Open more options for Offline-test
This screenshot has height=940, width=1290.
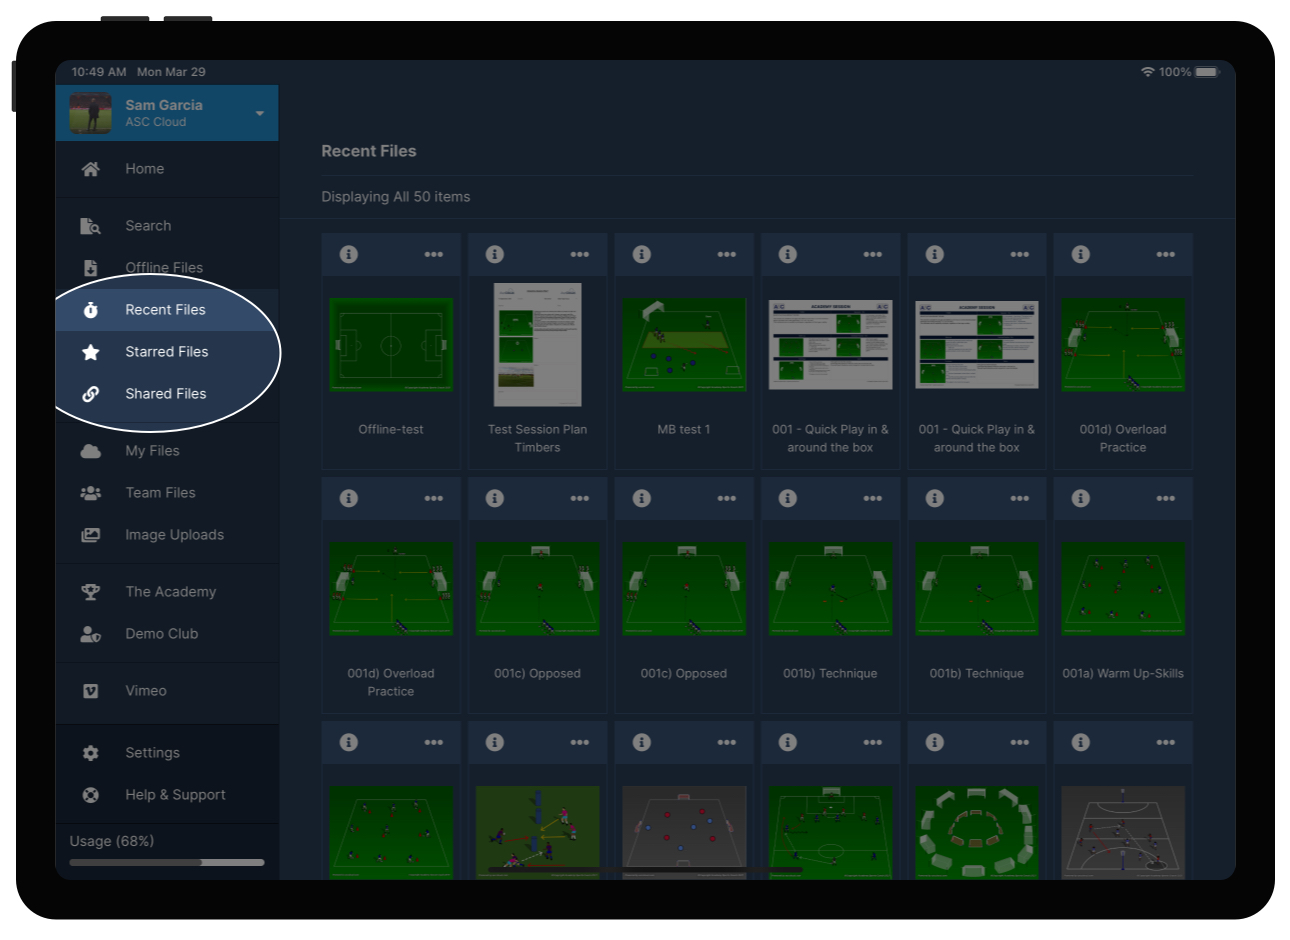coord(433,254)
